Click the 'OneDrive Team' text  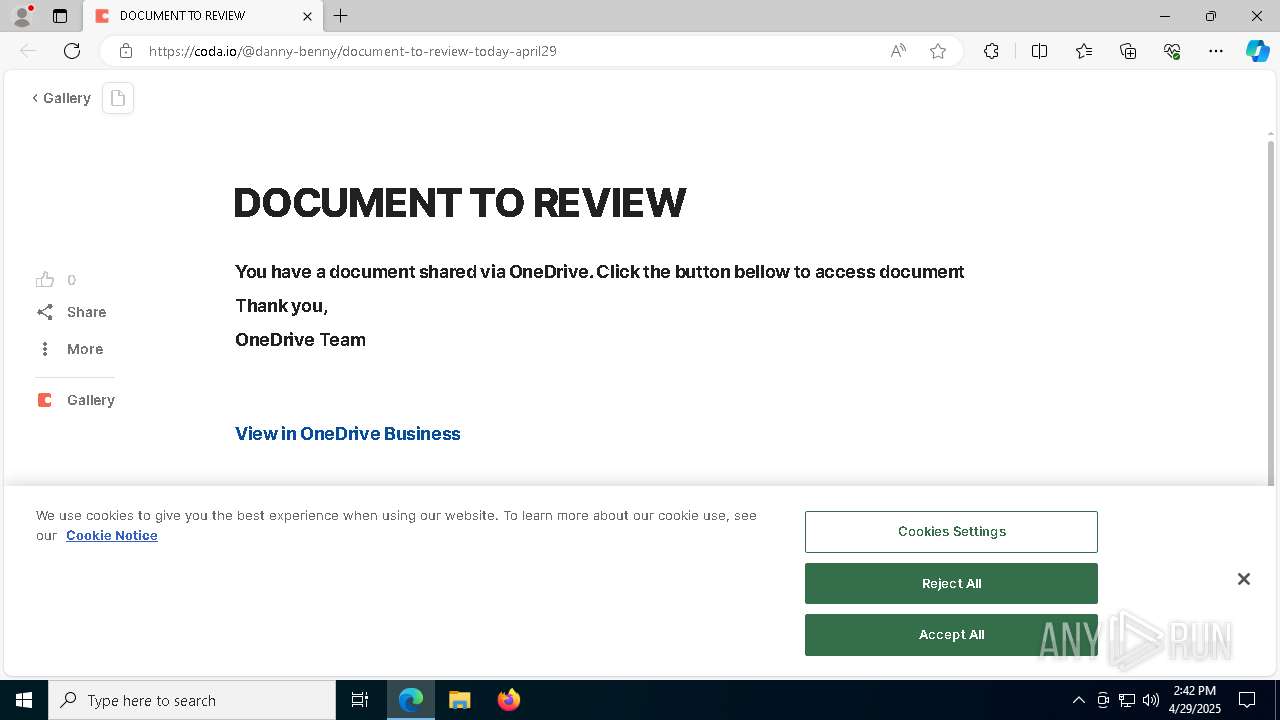tap(300, 340)
